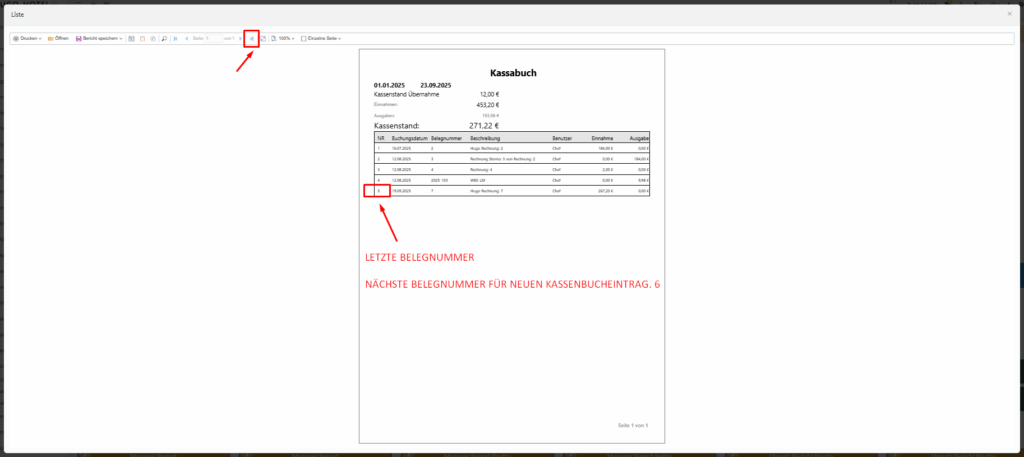This screenshot has height=457, width=1024.
Task: Click the first icon right of Bericht speichern
Action: pyautogui.click(x=131, y=38)
